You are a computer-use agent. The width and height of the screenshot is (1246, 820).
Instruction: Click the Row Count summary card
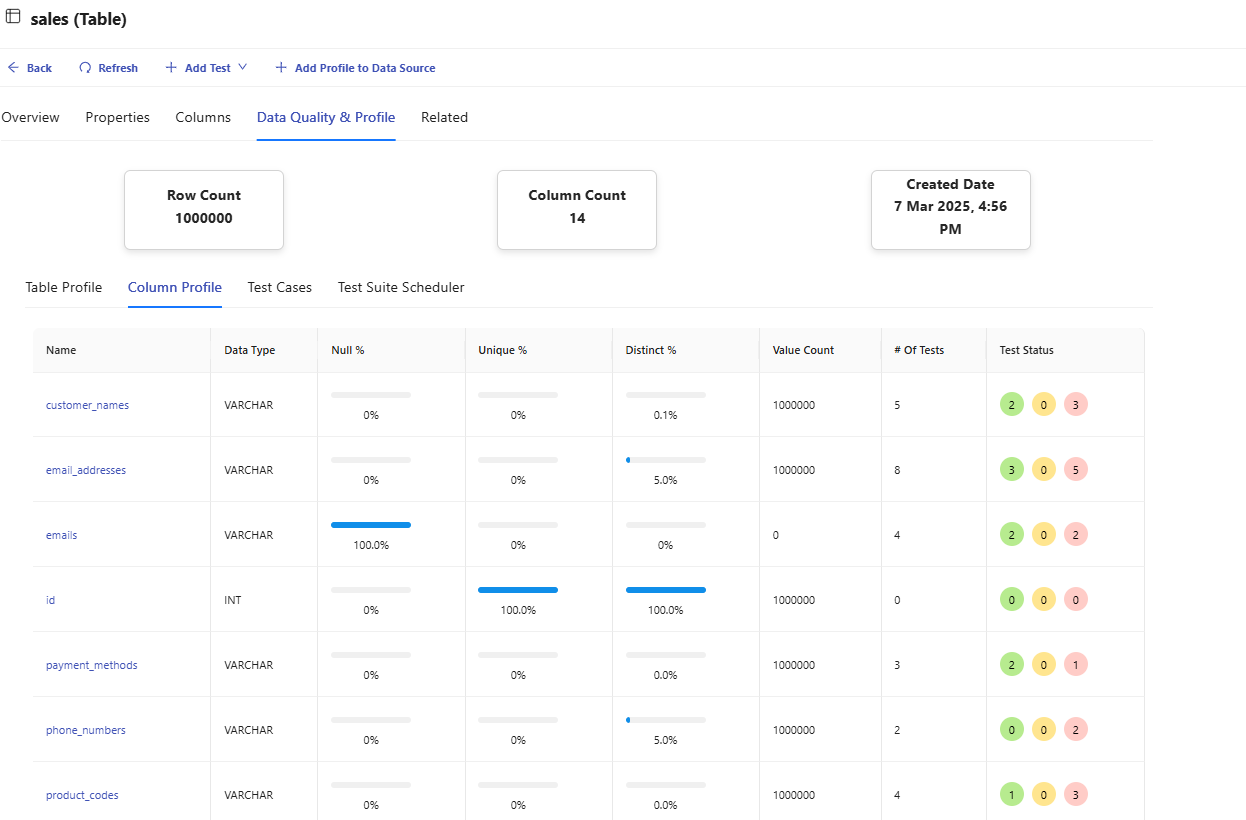204,209
